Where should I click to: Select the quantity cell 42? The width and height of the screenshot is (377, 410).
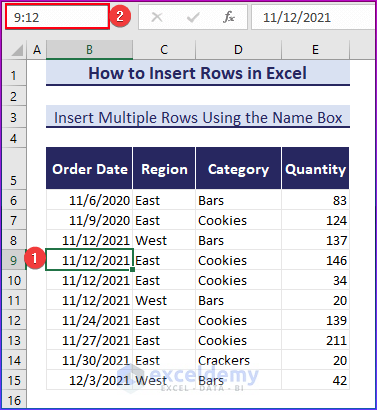click(x=315, y=380)
